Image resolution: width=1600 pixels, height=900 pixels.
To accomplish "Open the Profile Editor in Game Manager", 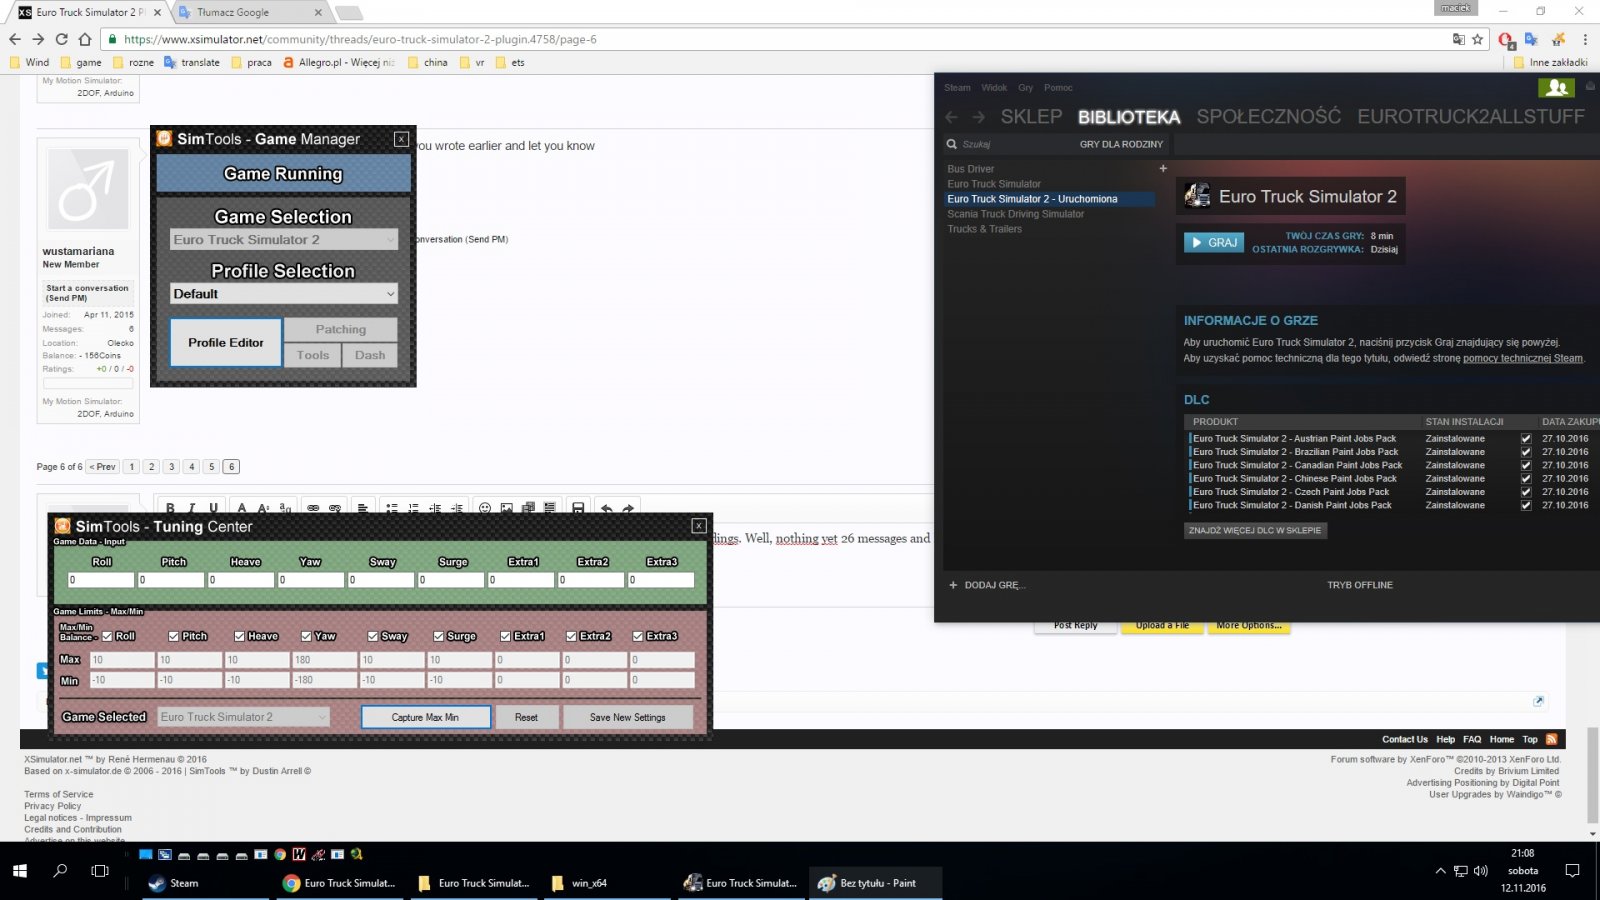I will (x=226, y=343).
